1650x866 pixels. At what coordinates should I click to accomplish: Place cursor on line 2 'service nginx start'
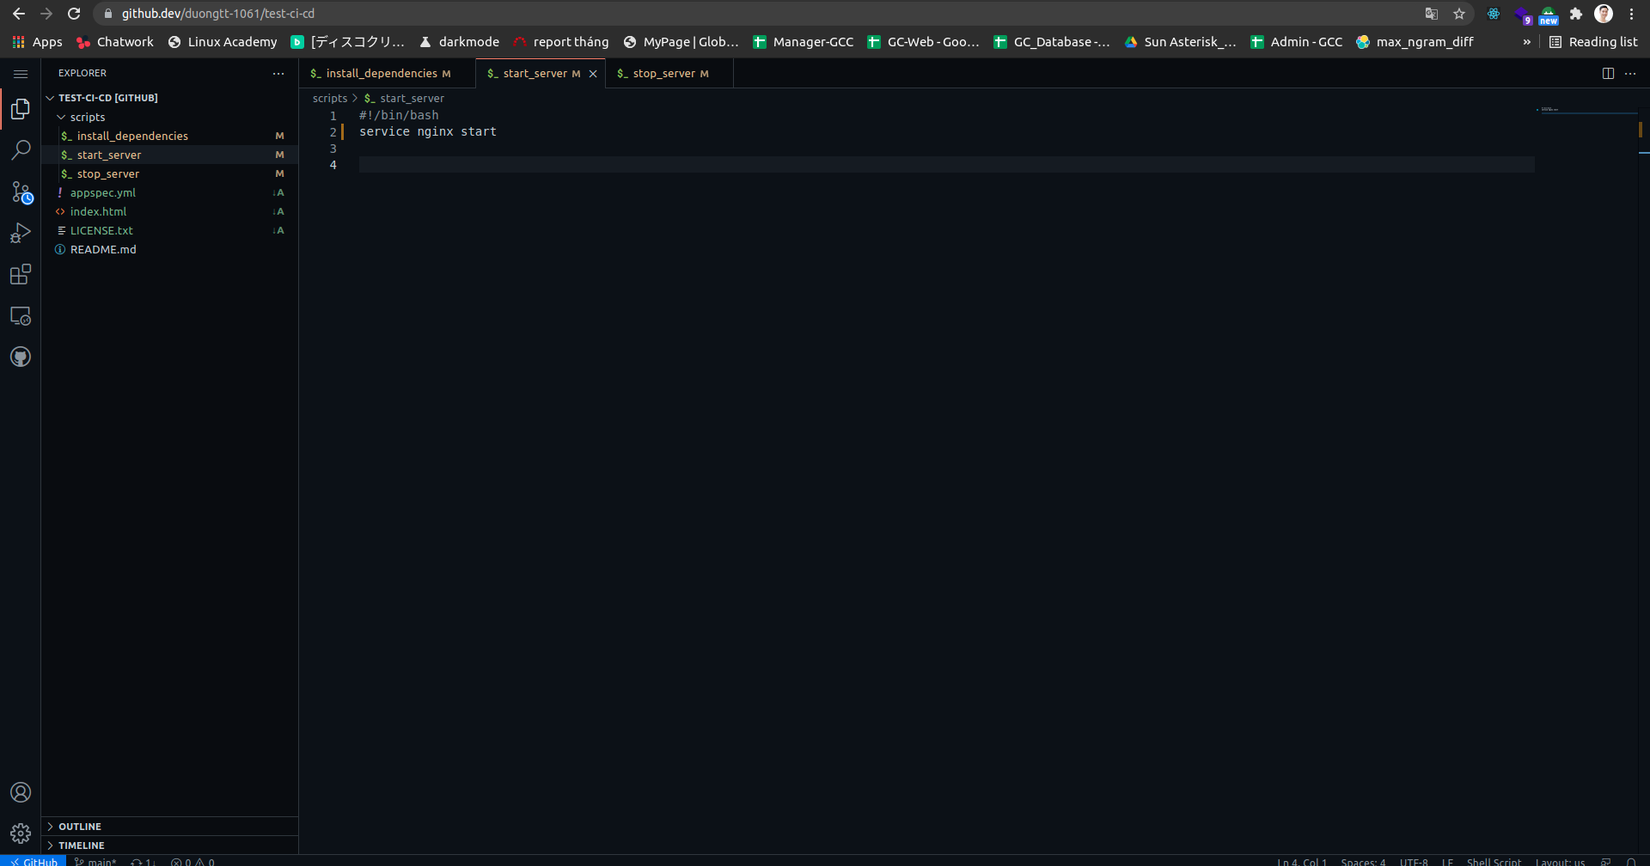tap(428, 132)
